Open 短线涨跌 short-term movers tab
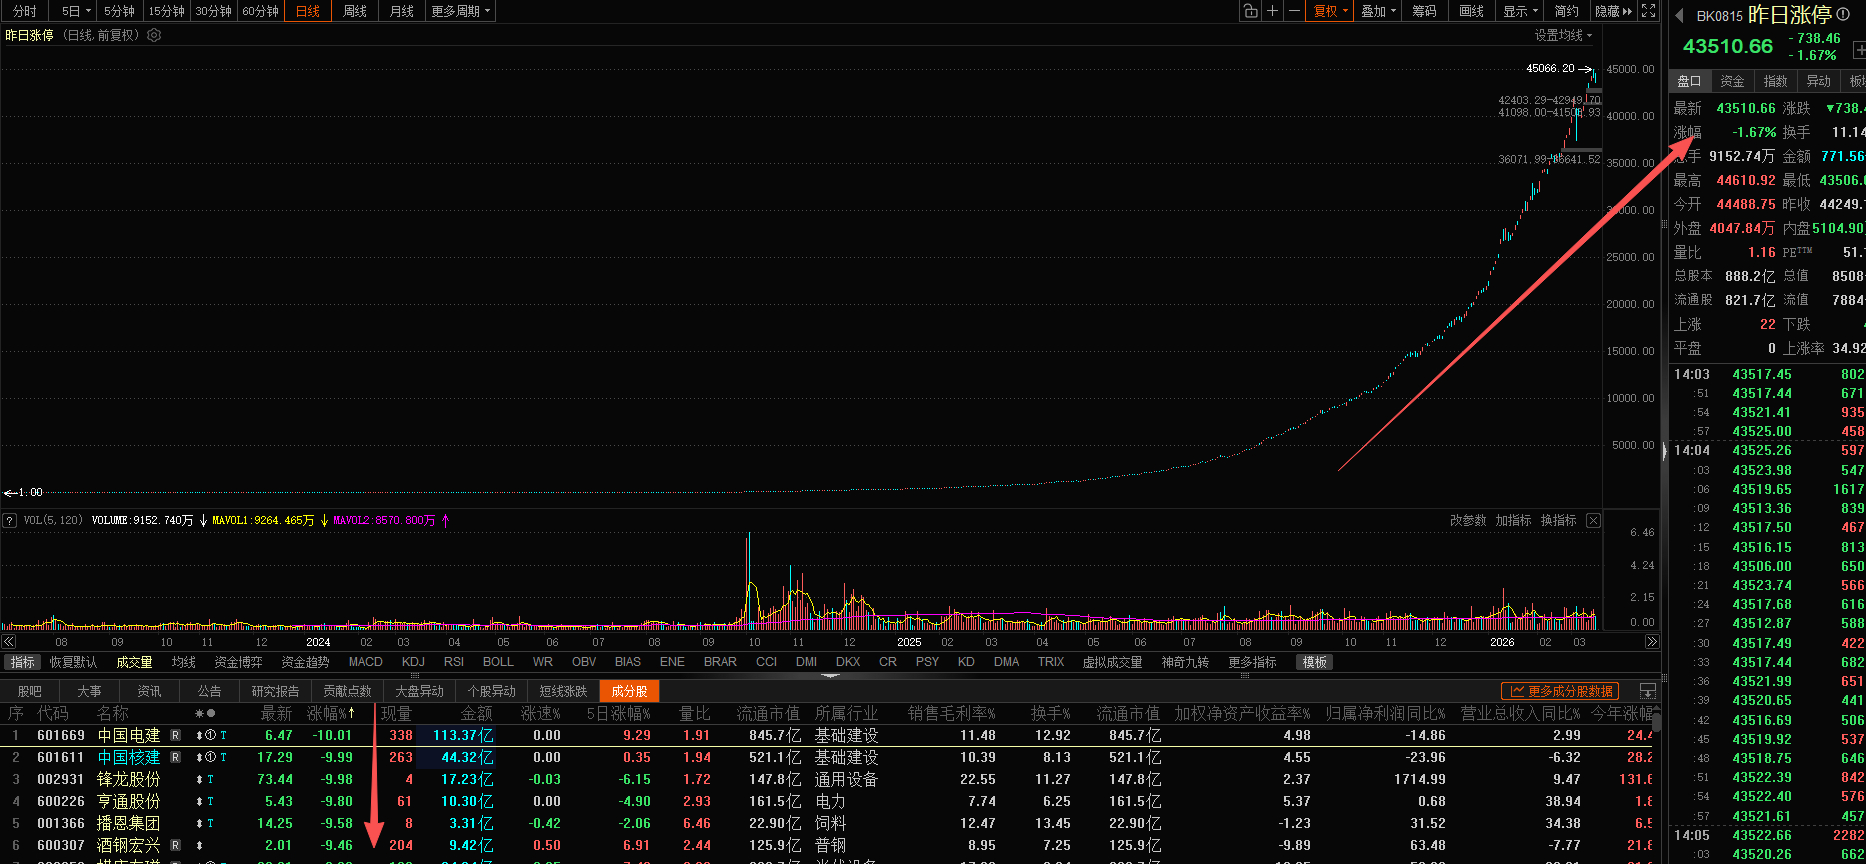The height and width of the screenshot is (864, 1866). point(563,691)
